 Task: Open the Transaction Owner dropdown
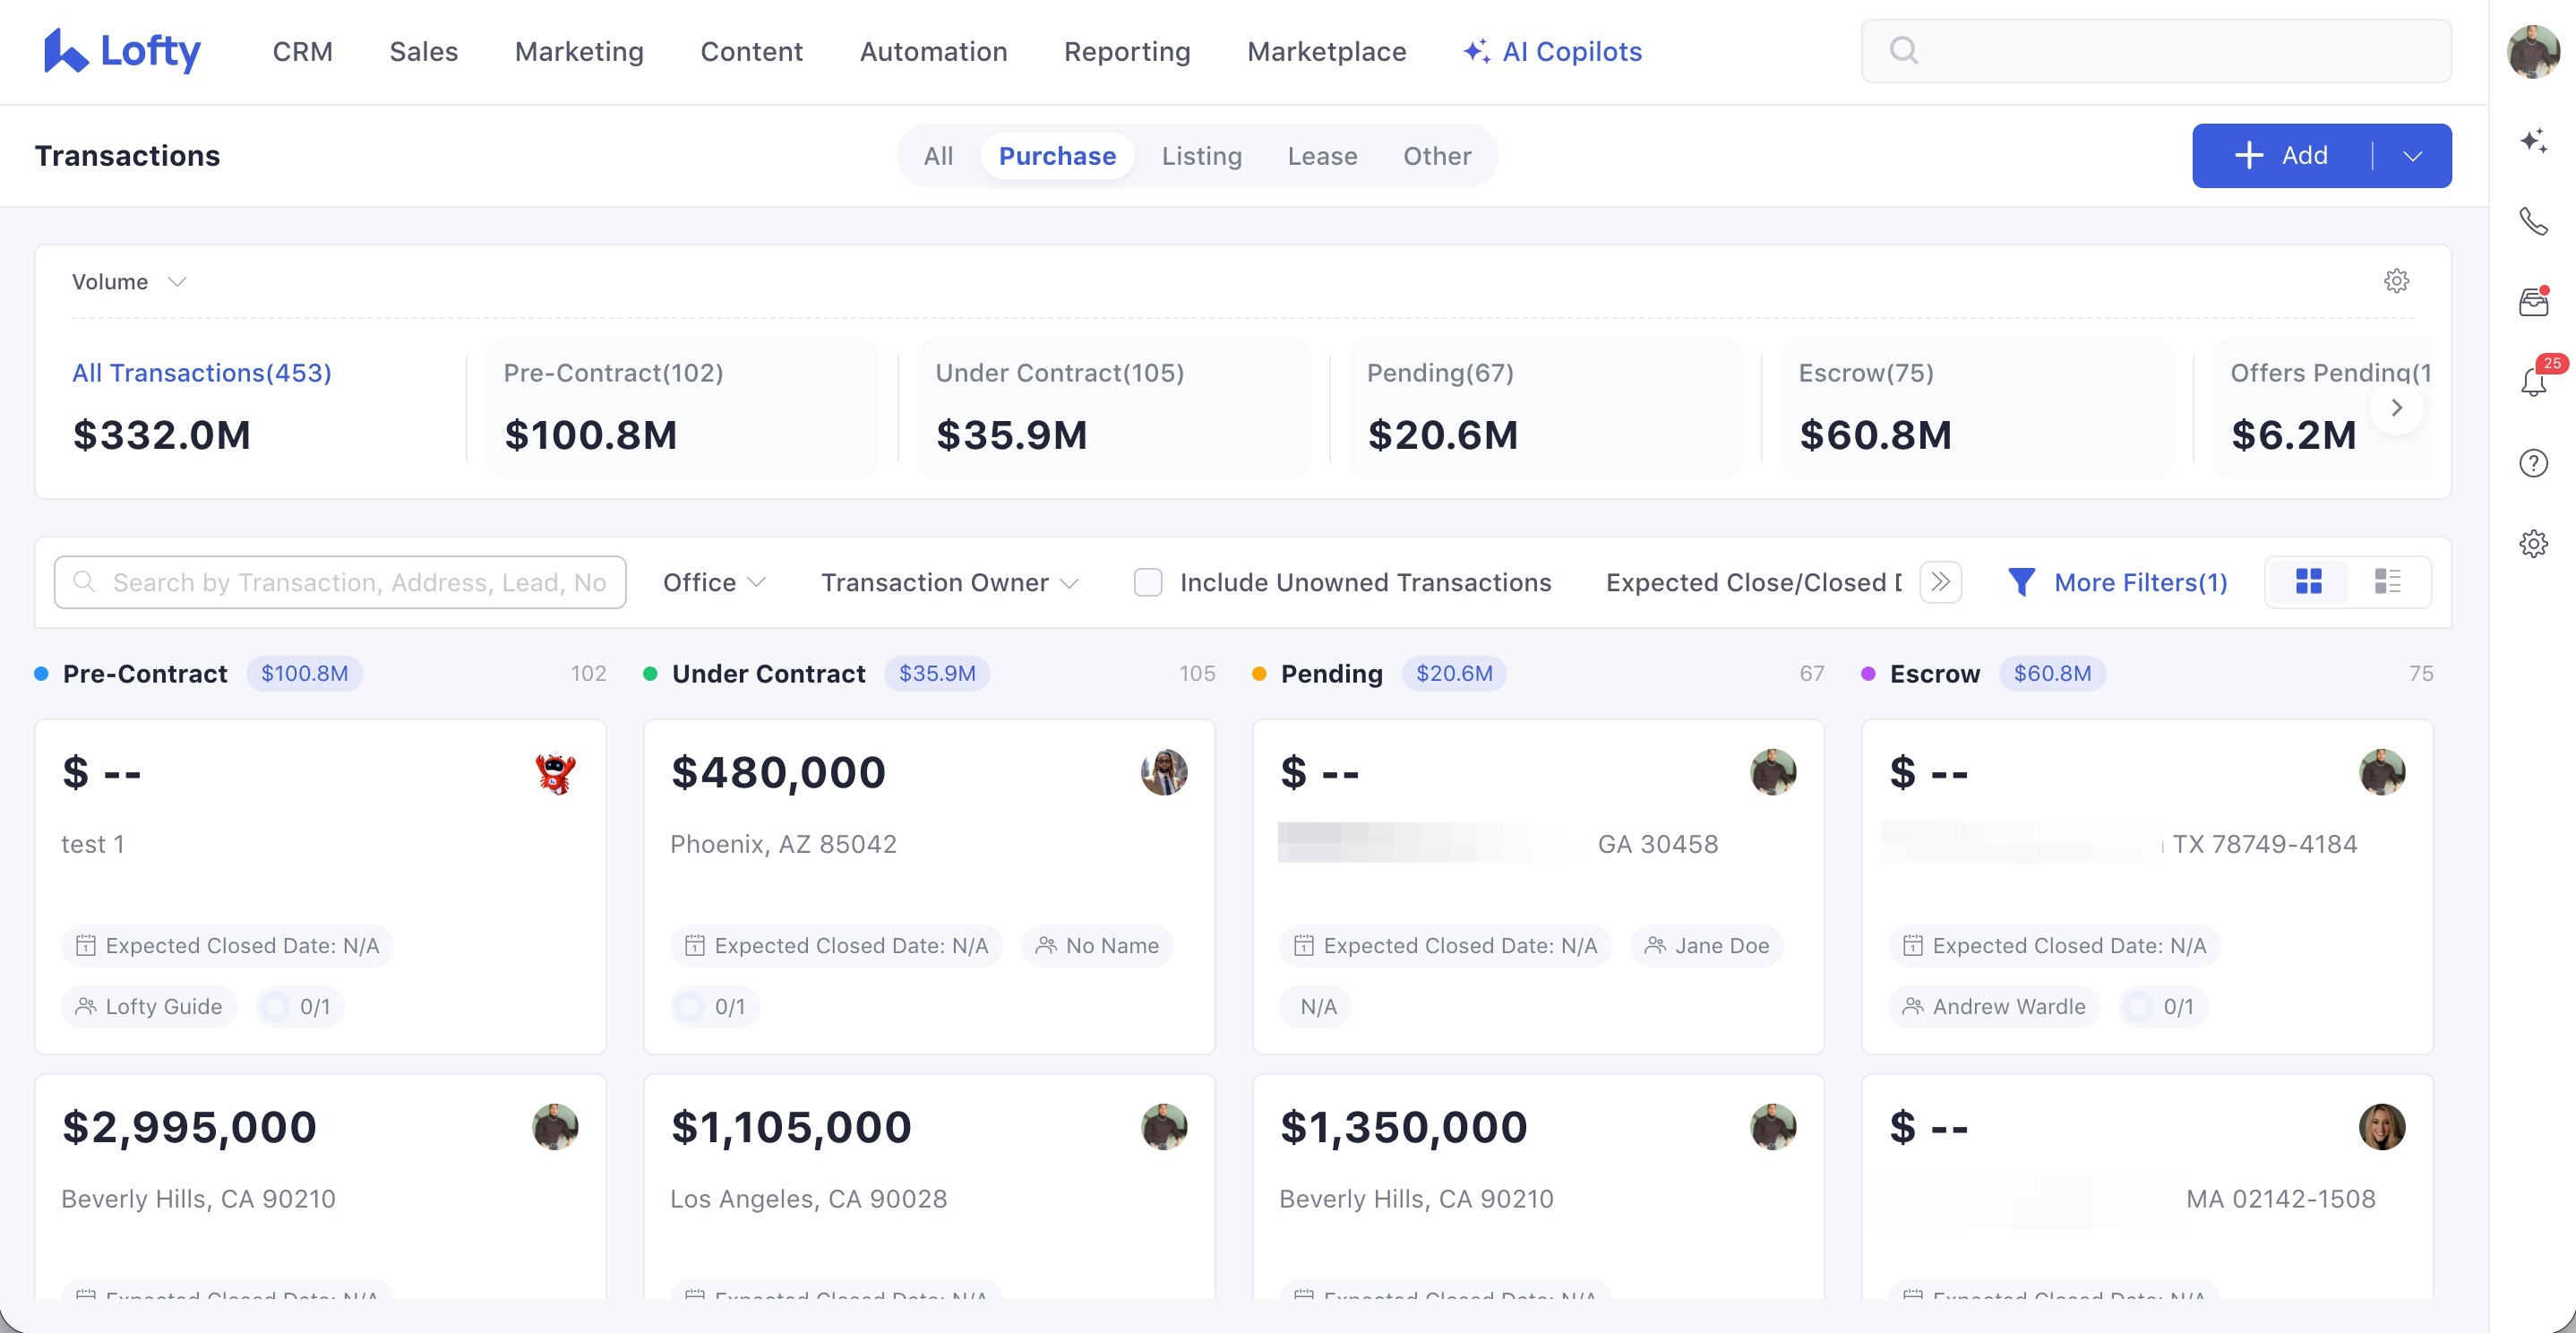click(x=949, y=582)
